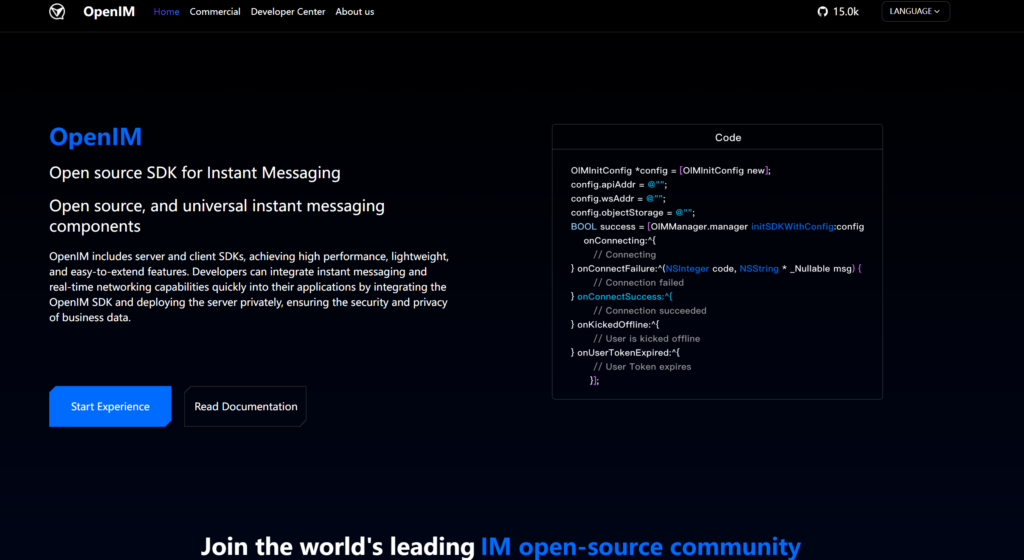The image size is (1024, 560).
Task: Open the Commercial menu item
Action: (215, 12)
